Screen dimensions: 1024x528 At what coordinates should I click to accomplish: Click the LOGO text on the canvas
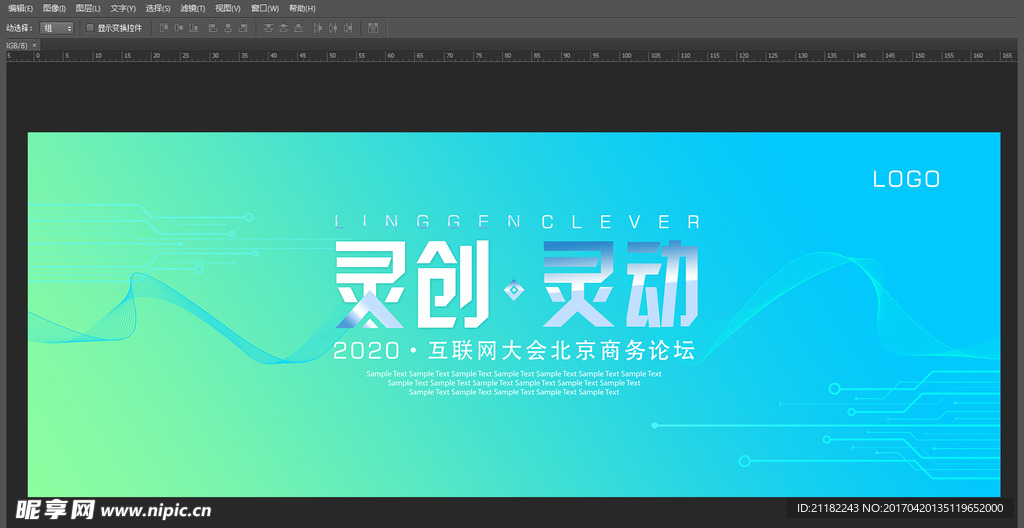906,179
